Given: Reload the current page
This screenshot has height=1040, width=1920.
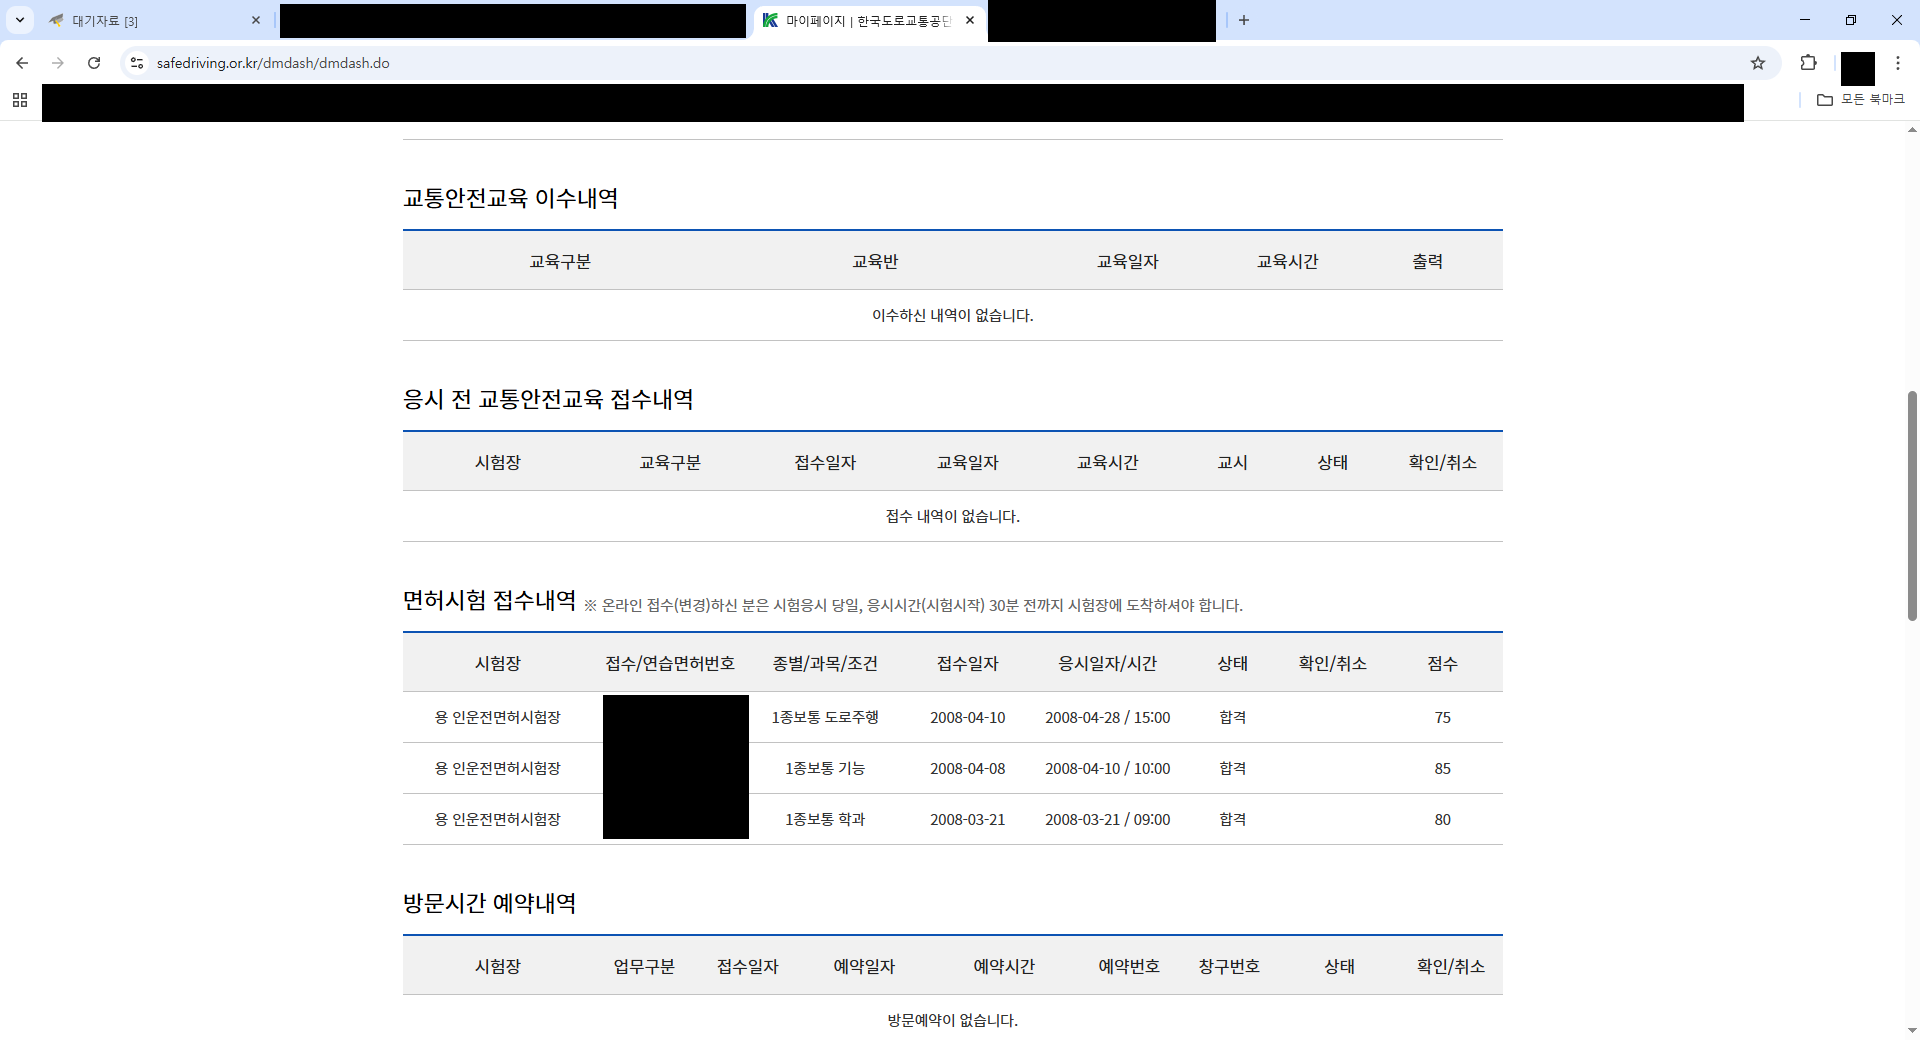Looking at the screenshot, I should (94, 63).
